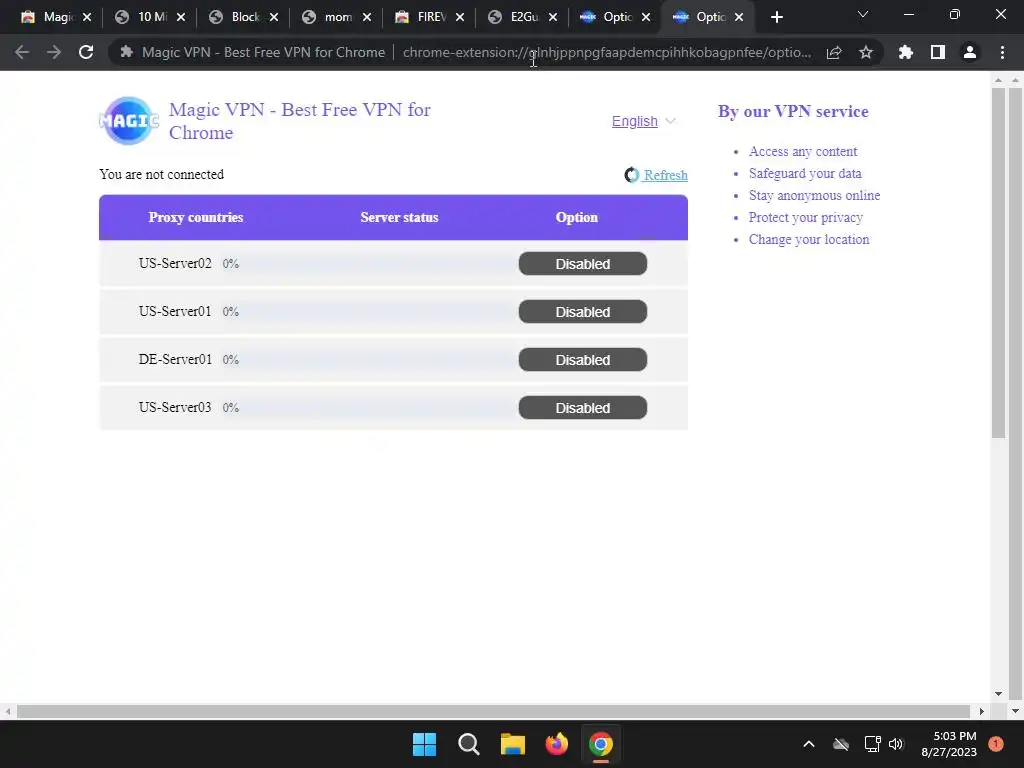The height and width of the screenshot is (768, 1024).
Task: Close the Magic tab
Action: [x=87, y=17]
